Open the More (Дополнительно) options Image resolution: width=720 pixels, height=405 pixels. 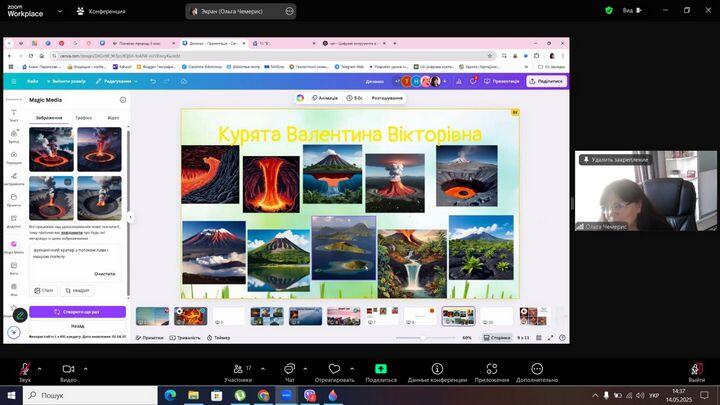[537, 372]
